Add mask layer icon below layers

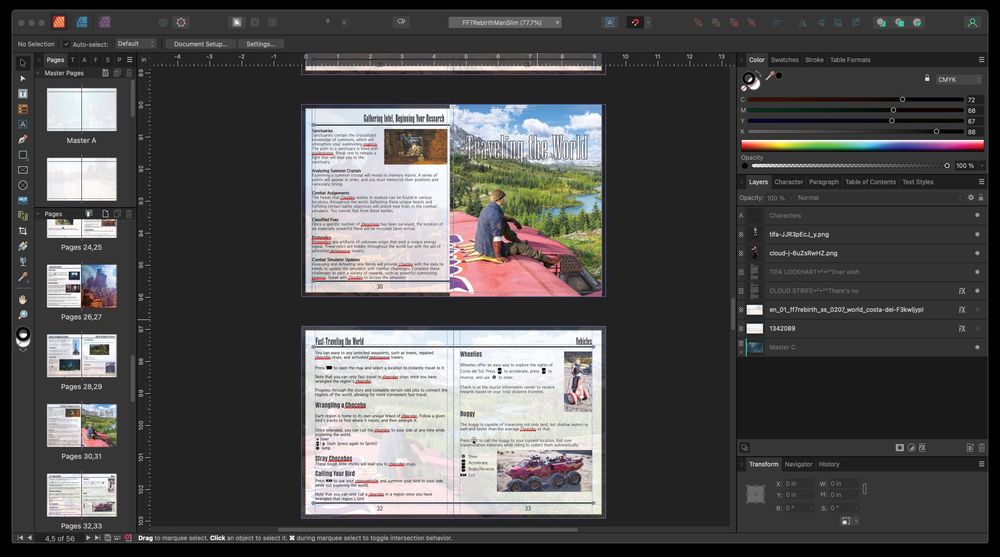point(899,448)
